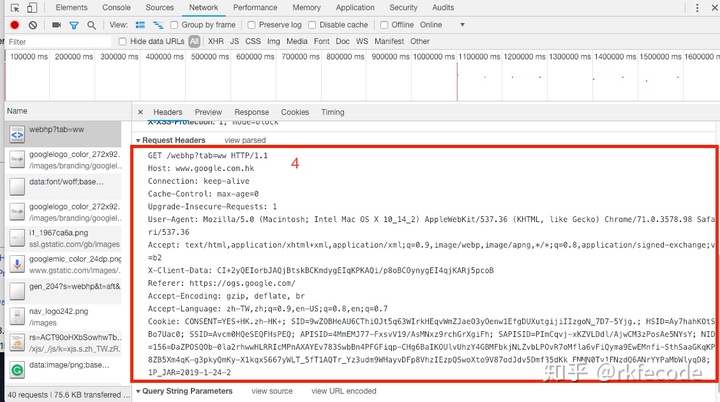720x402 pixels.
Task: Open the Audits panel tab
Action: pos(443,7)
